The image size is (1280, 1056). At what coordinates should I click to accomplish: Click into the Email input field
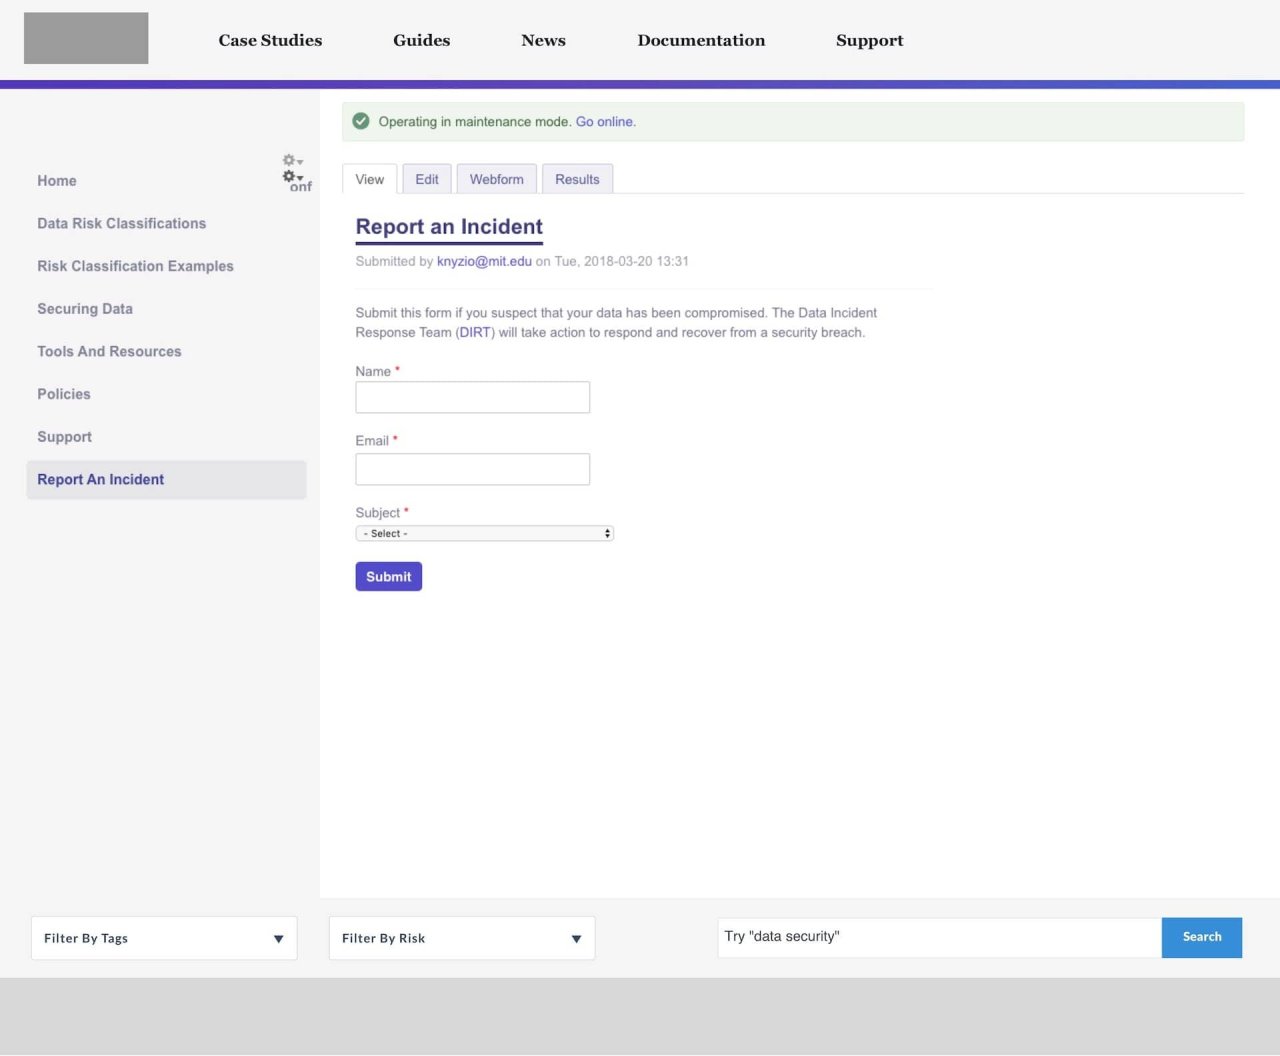click(472, 469)
